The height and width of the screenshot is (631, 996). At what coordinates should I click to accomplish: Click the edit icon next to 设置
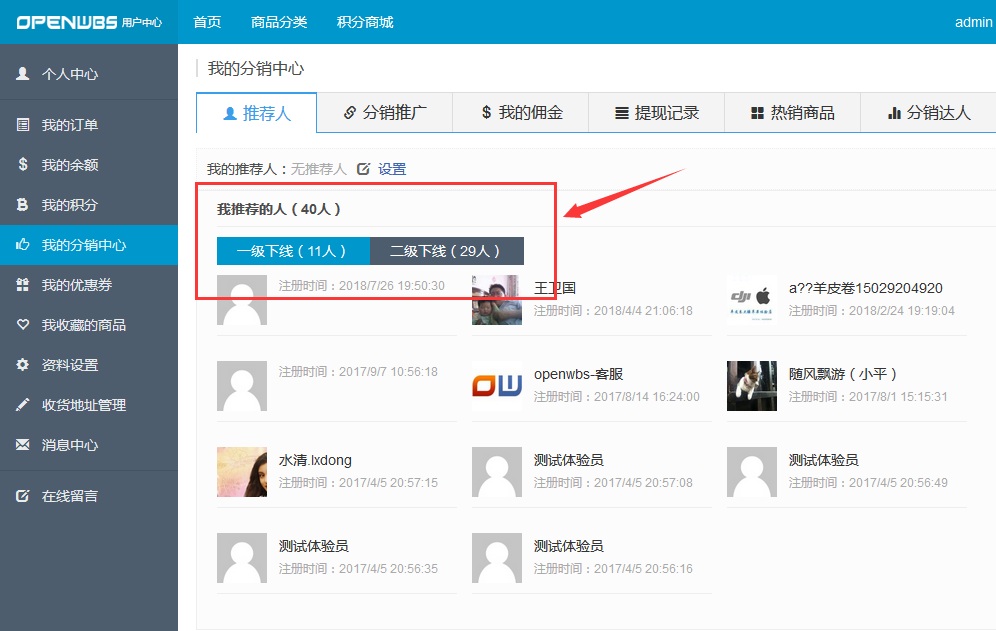click(x=364, y=169)
